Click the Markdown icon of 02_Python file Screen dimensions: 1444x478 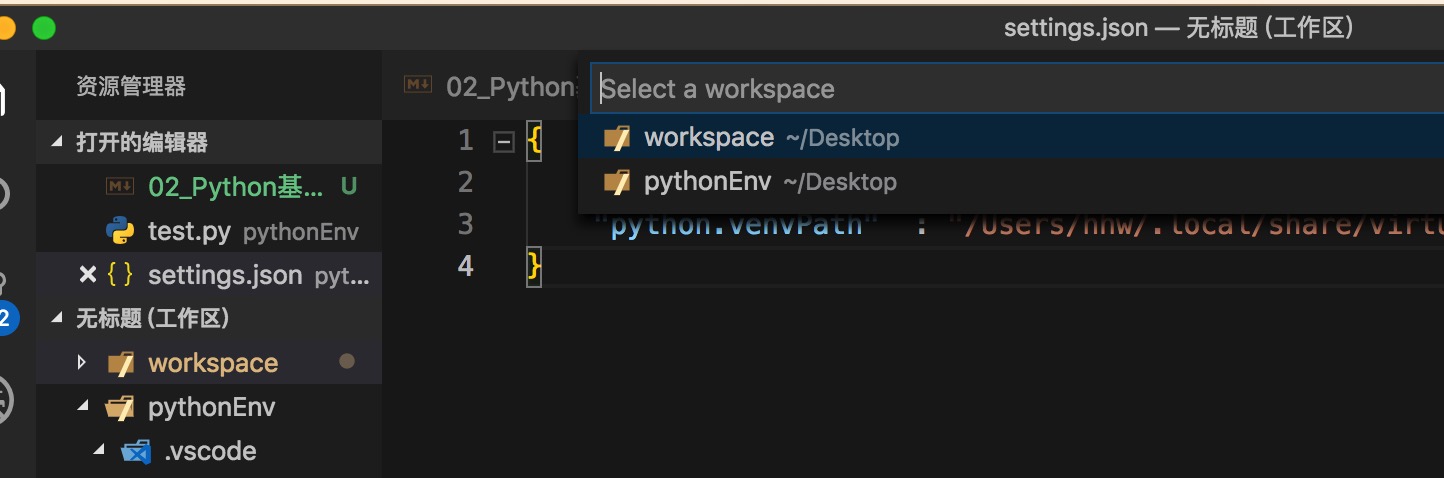[120, 187]
